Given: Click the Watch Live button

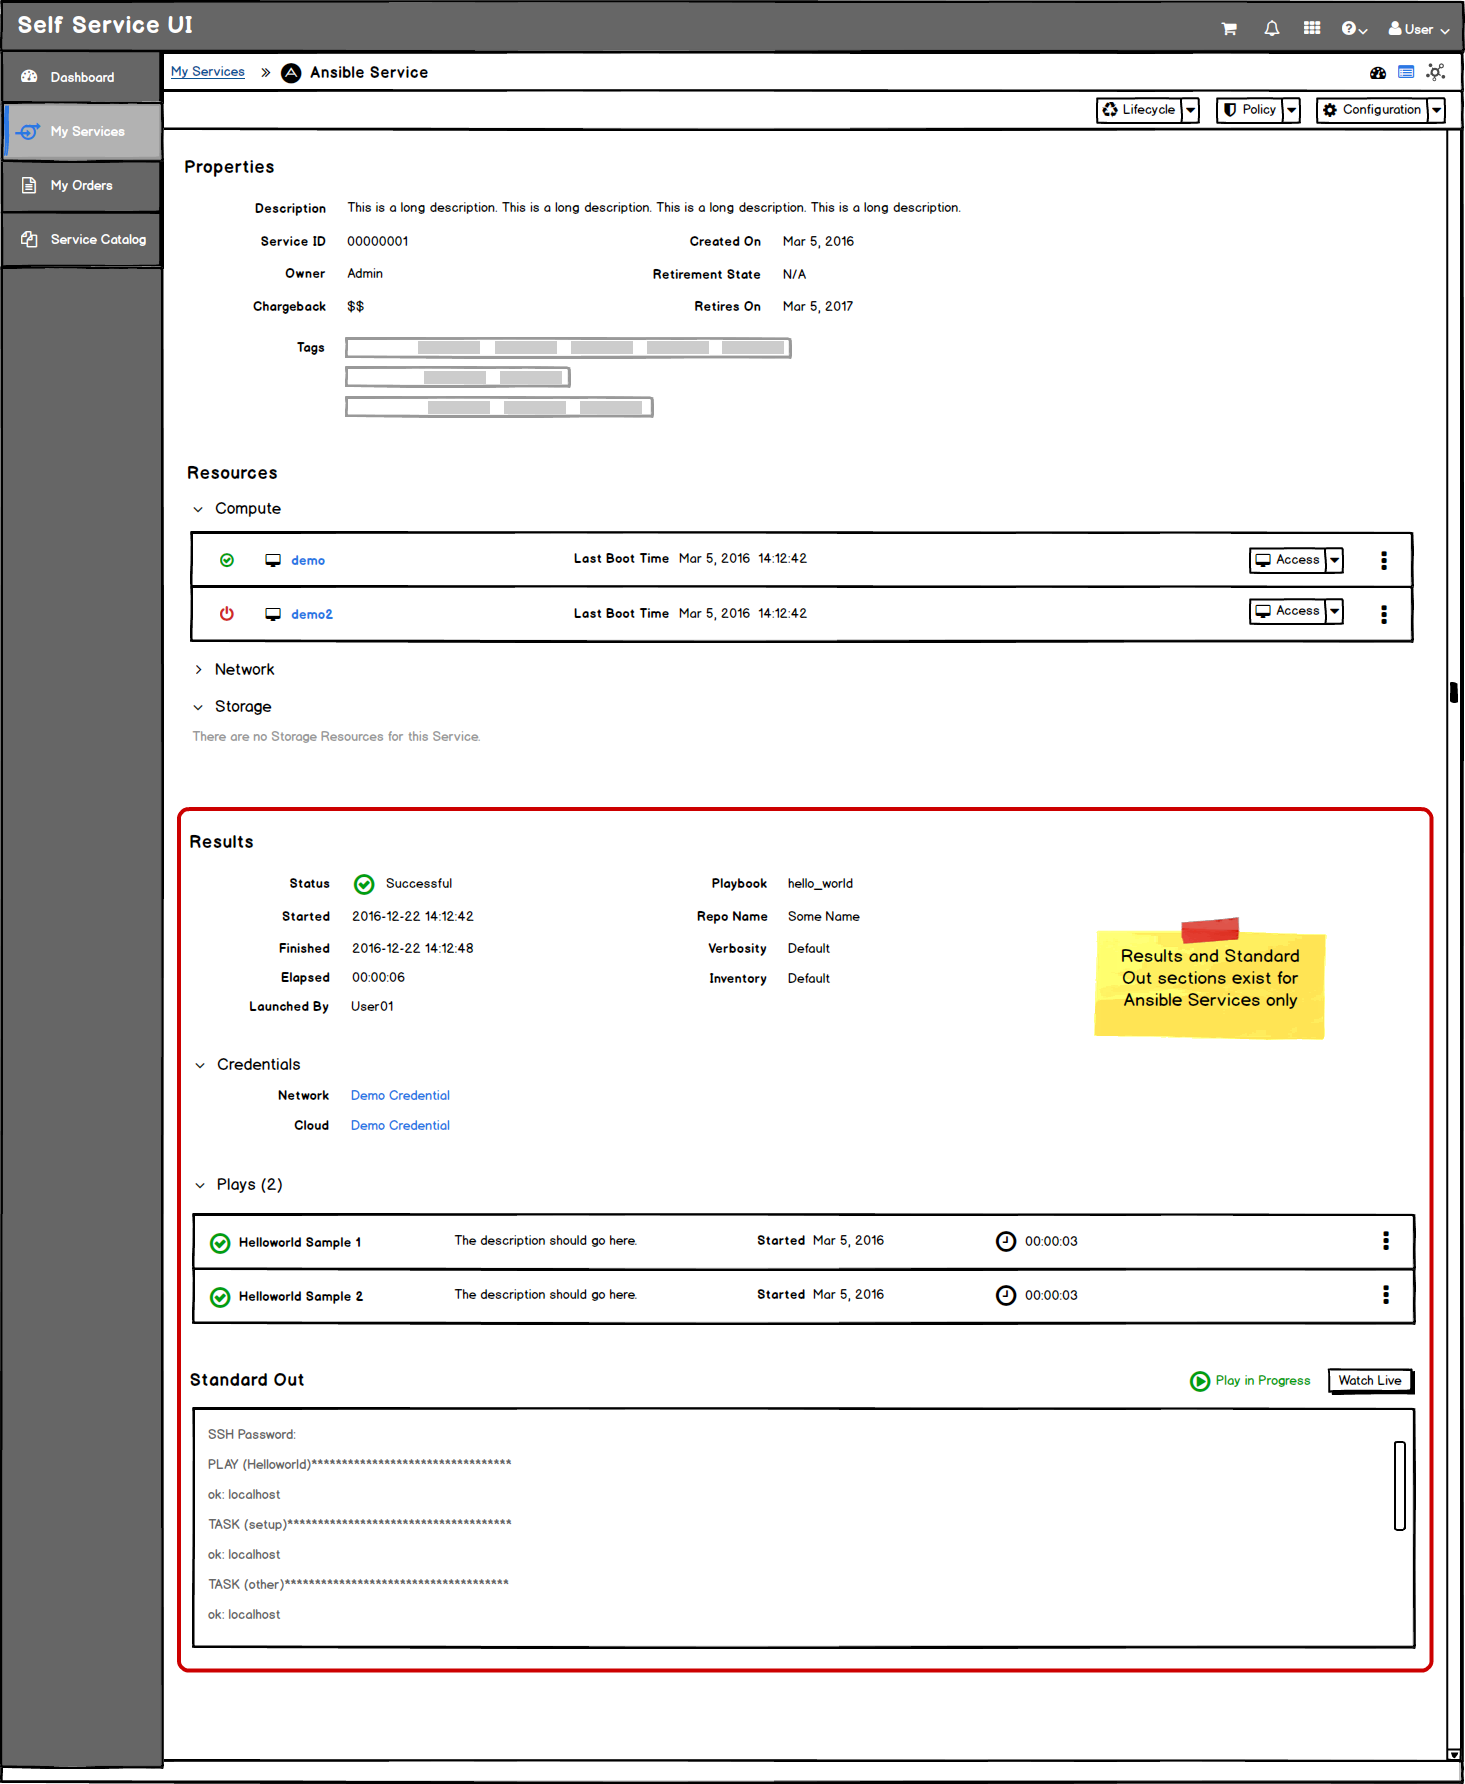Looking at the screenshot, I should point(1370,1381).
